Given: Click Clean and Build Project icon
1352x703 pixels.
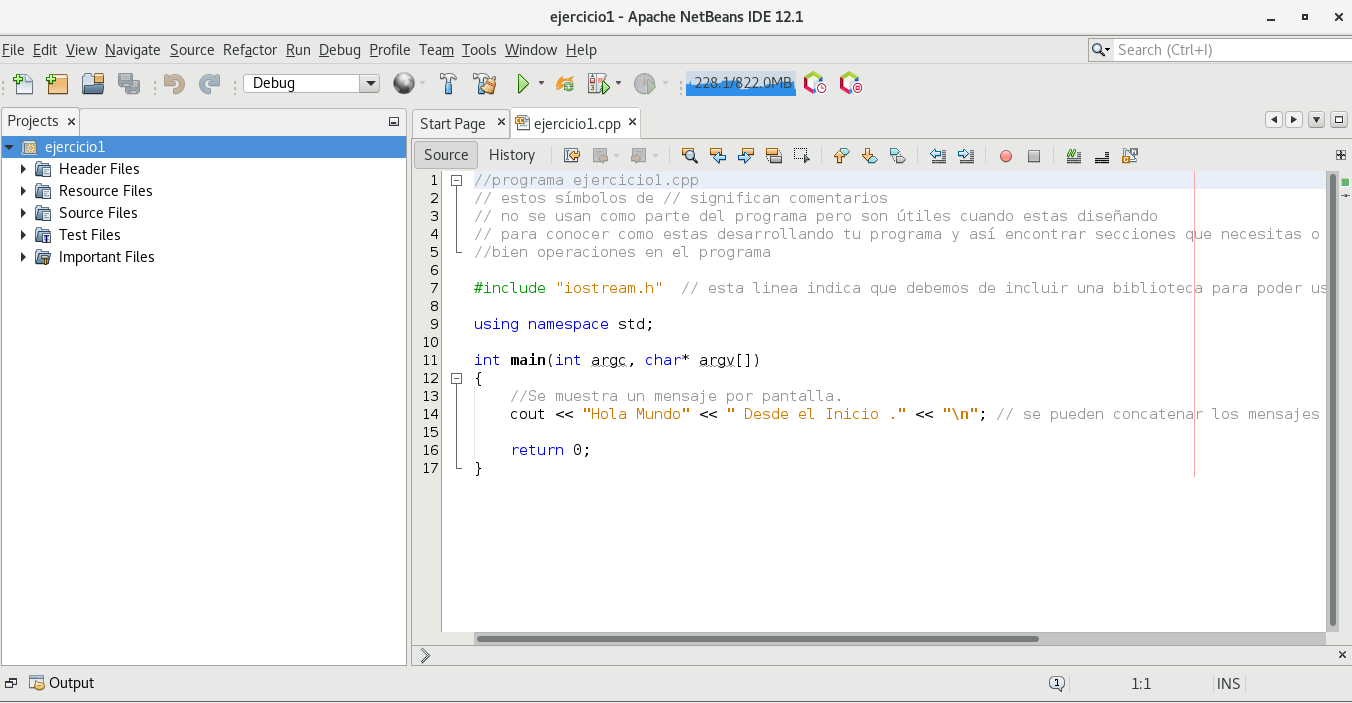Looking at the screenshot, I should [485, 84].
